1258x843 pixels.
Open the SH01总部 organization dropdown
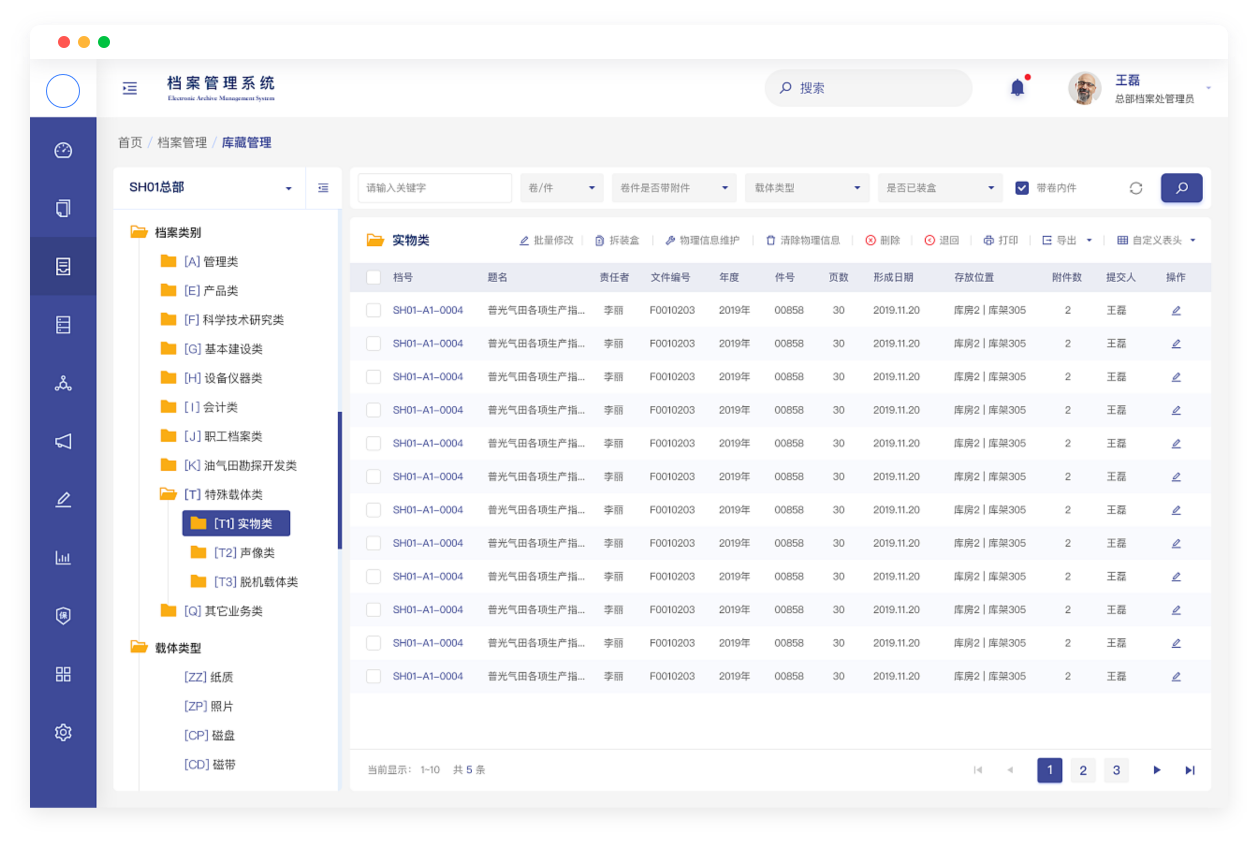(210, 188)
